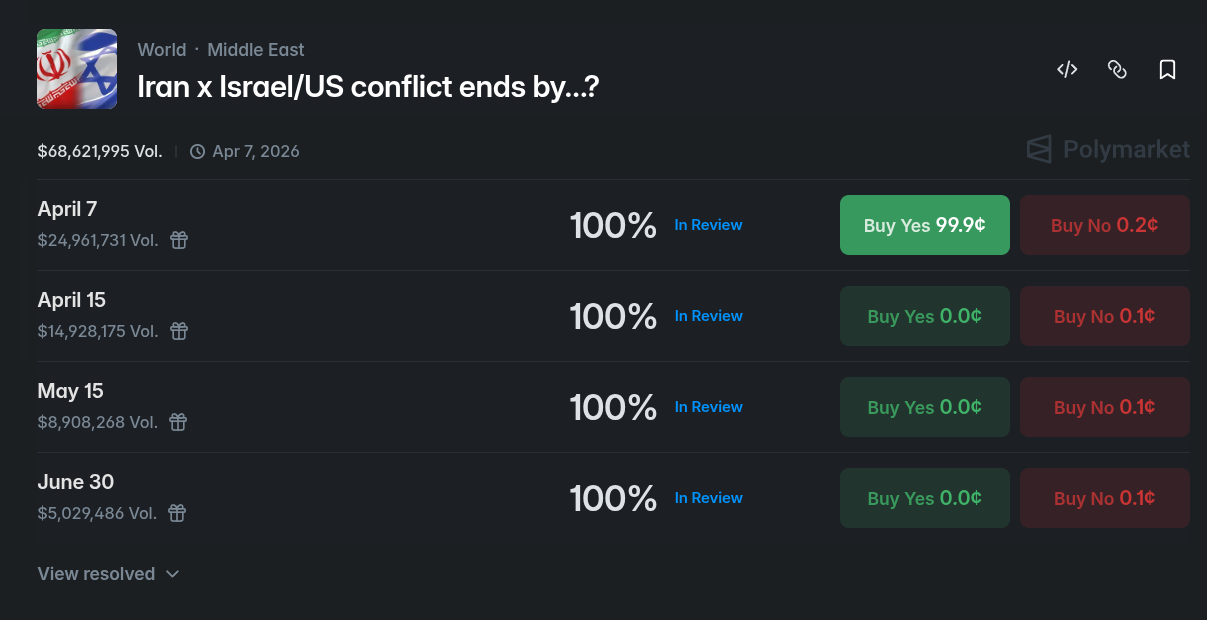Viewport: 1207px width, 620px height.
Task: Copy the market link icon
Action: coord(1117,69)
